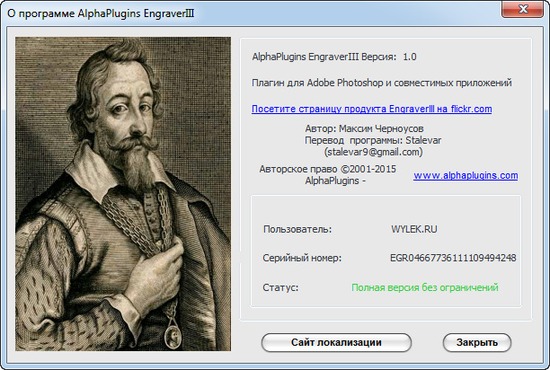
Task: Click the Закрыть button
Action: point(477,342)
